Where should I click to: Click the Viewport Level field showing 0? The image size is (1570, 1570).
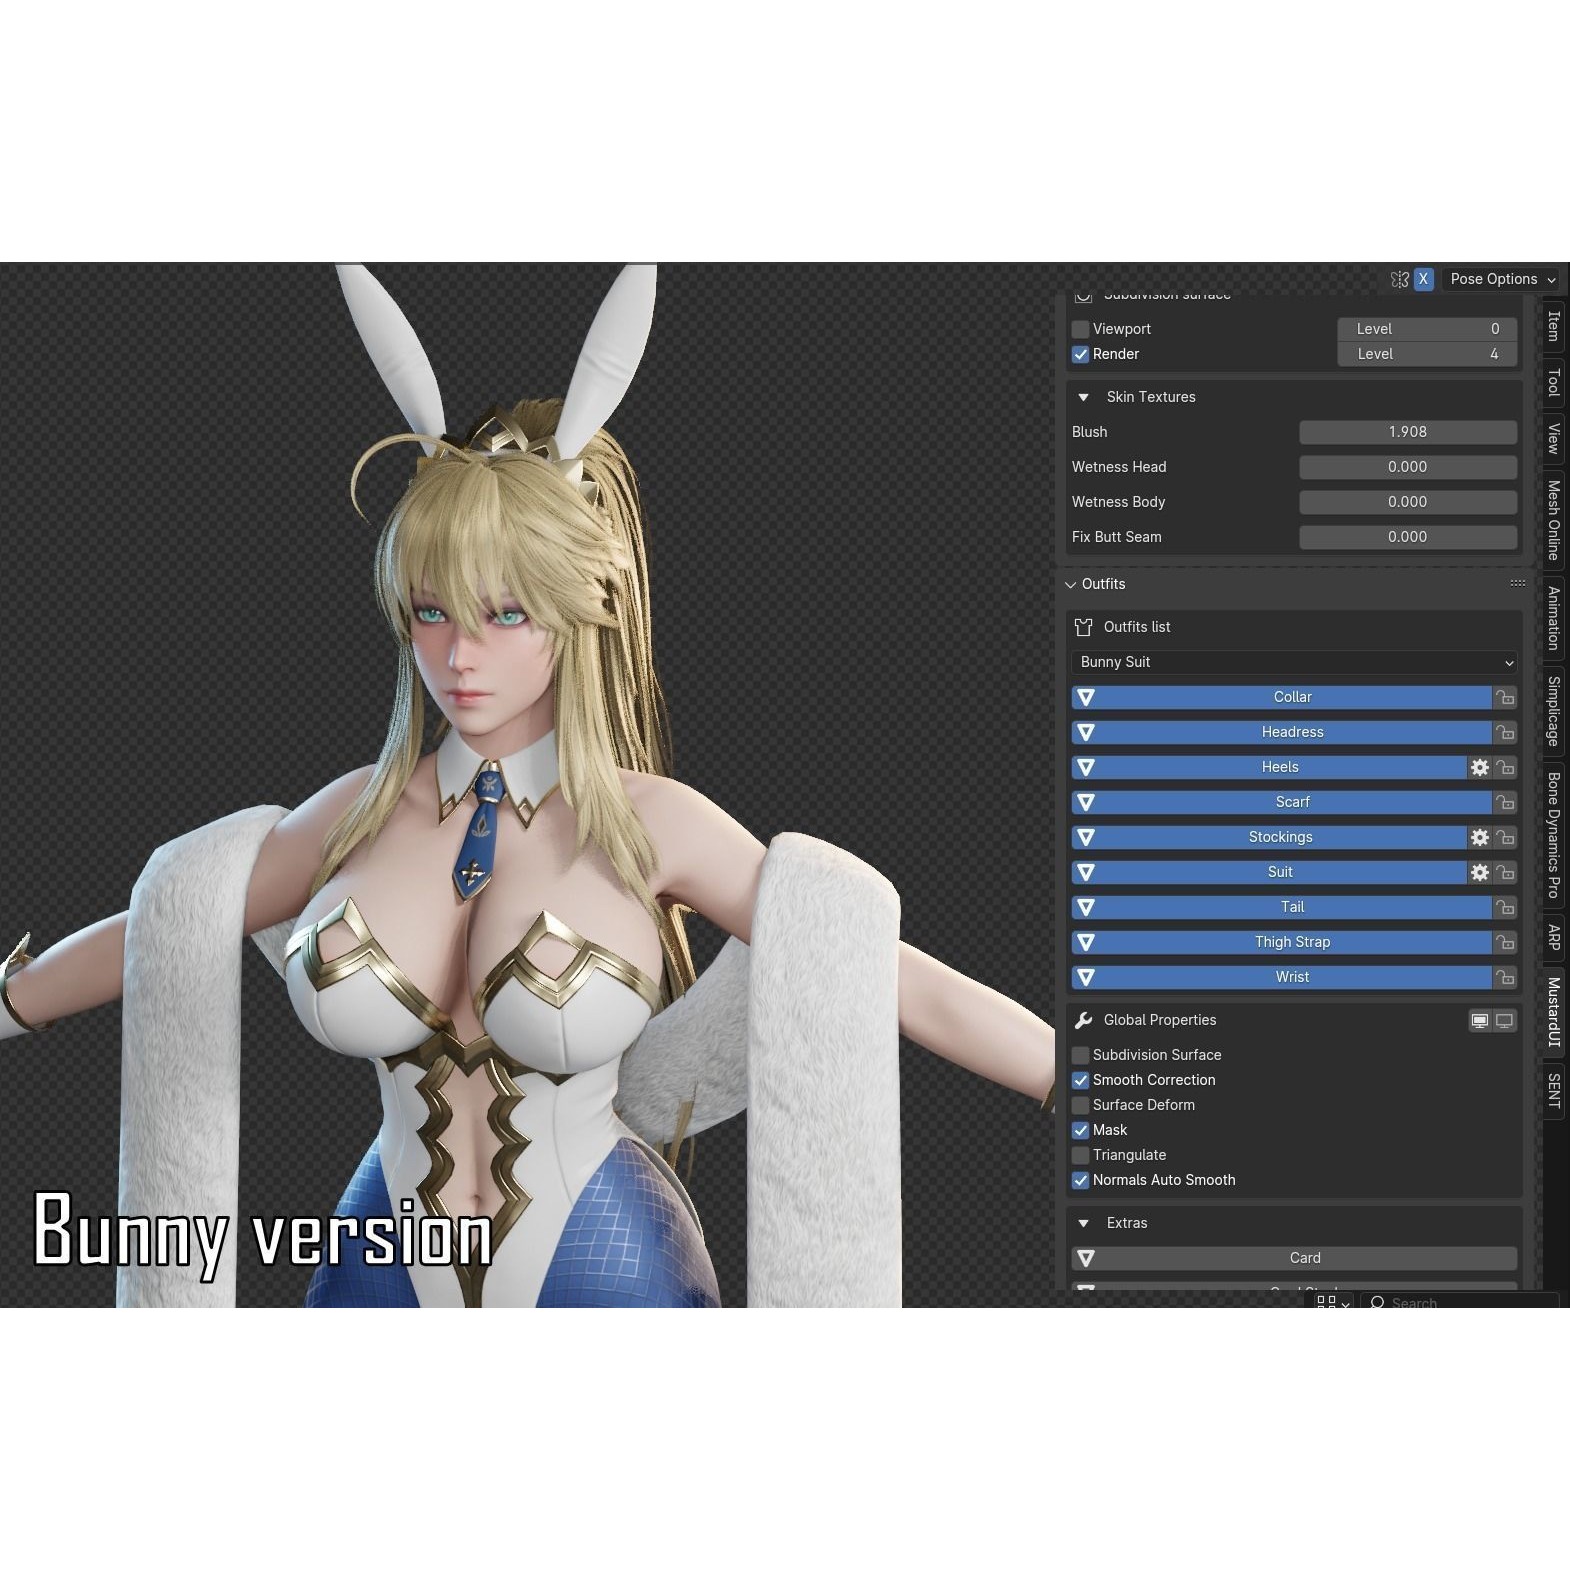point(1428,329)
